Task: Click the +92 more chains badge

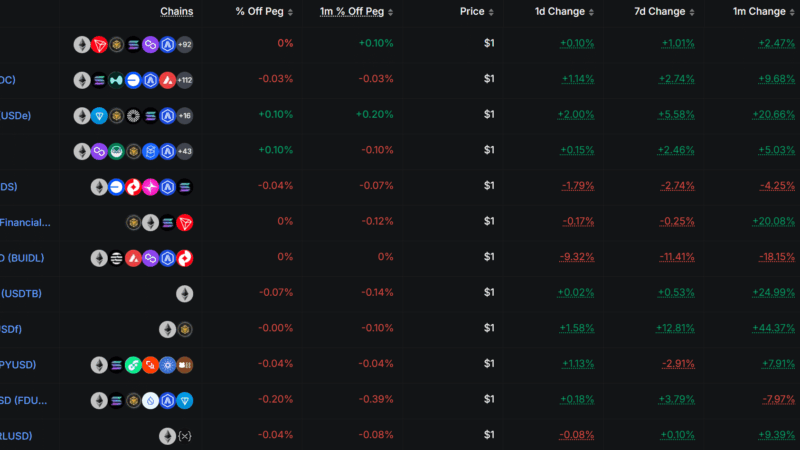Action: click(x=184, y=45)
